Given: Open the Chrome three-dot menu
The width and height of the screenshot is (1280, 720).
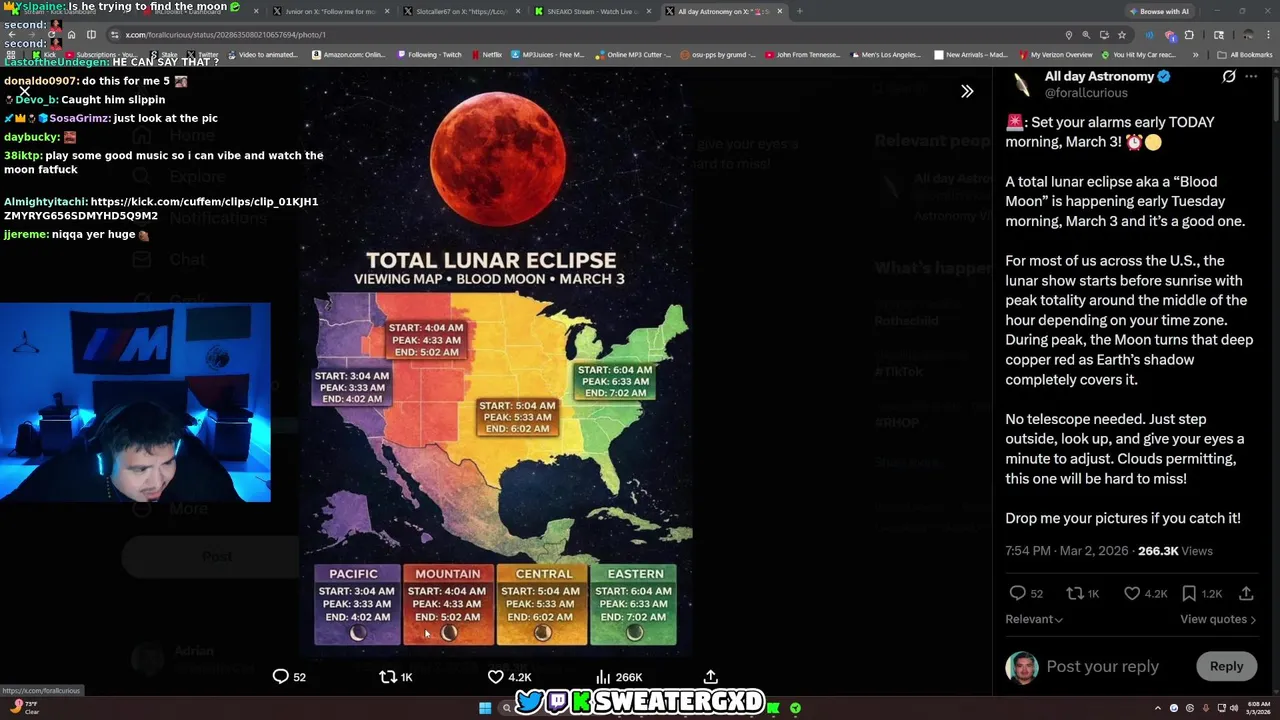Looking at the screenshot, I should pos(1269,35).
